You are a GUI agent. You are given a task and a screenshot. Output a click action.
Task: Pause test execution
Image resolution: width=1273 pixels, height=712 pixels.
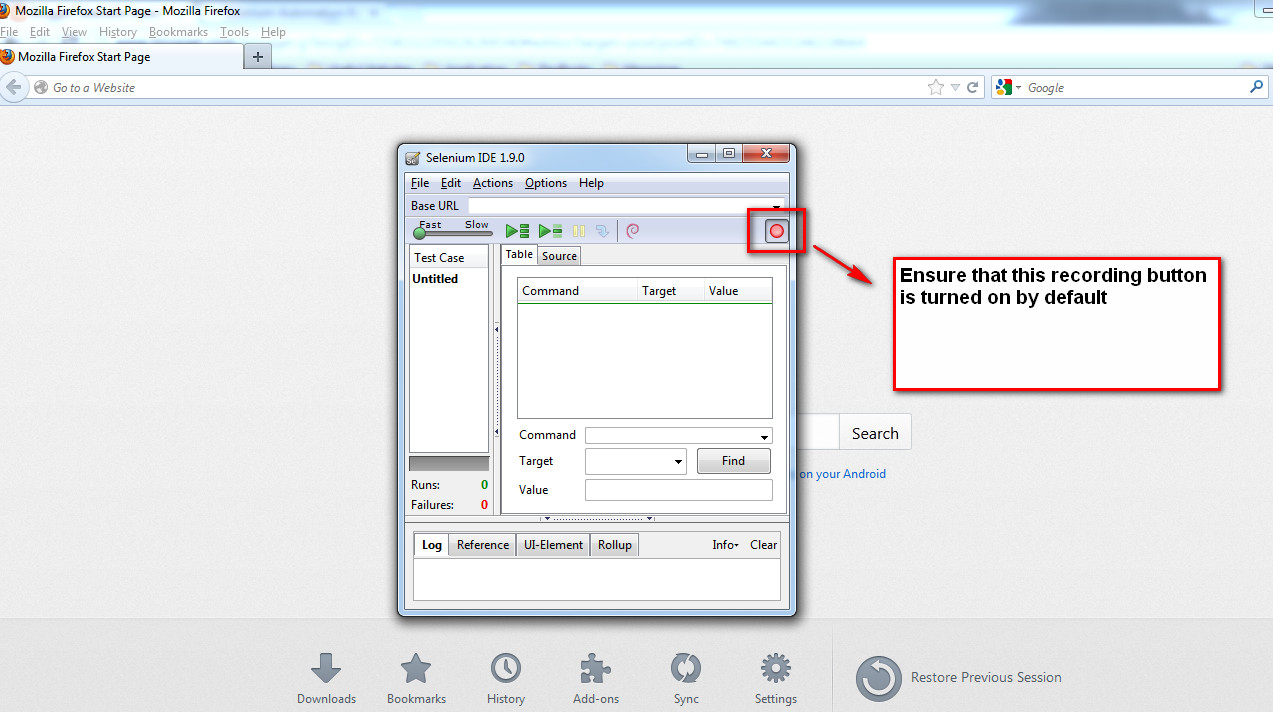click(578, 230)
